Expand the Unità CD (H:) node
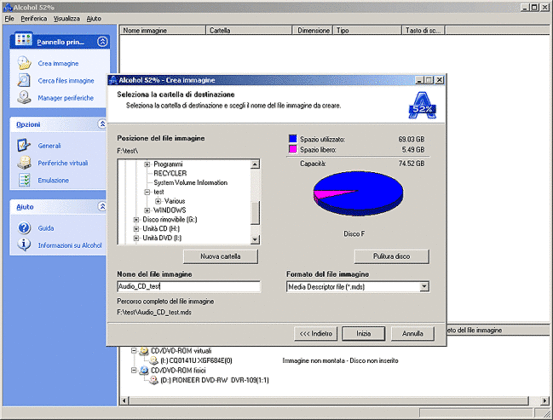The image size is (553, 420). tap(136, 229)
